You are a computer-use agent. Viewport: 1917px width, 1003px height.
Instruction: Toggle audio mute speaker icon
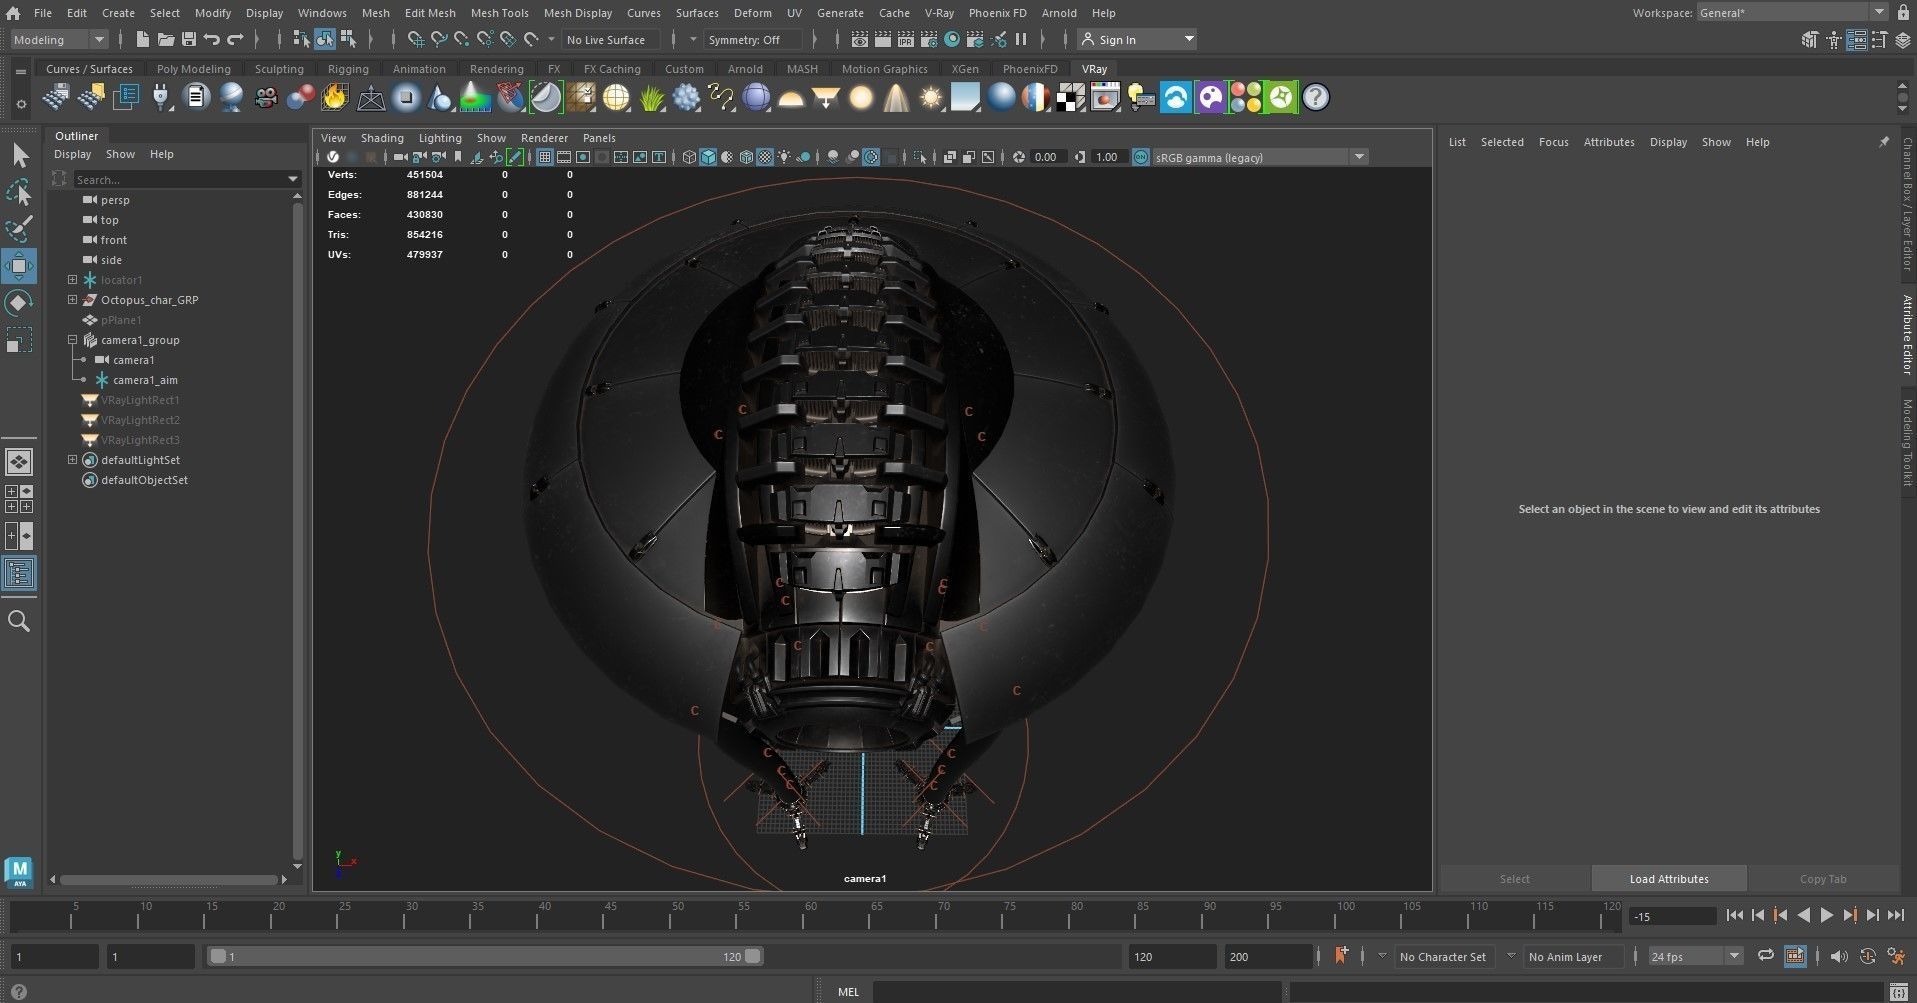(1839, 956)
